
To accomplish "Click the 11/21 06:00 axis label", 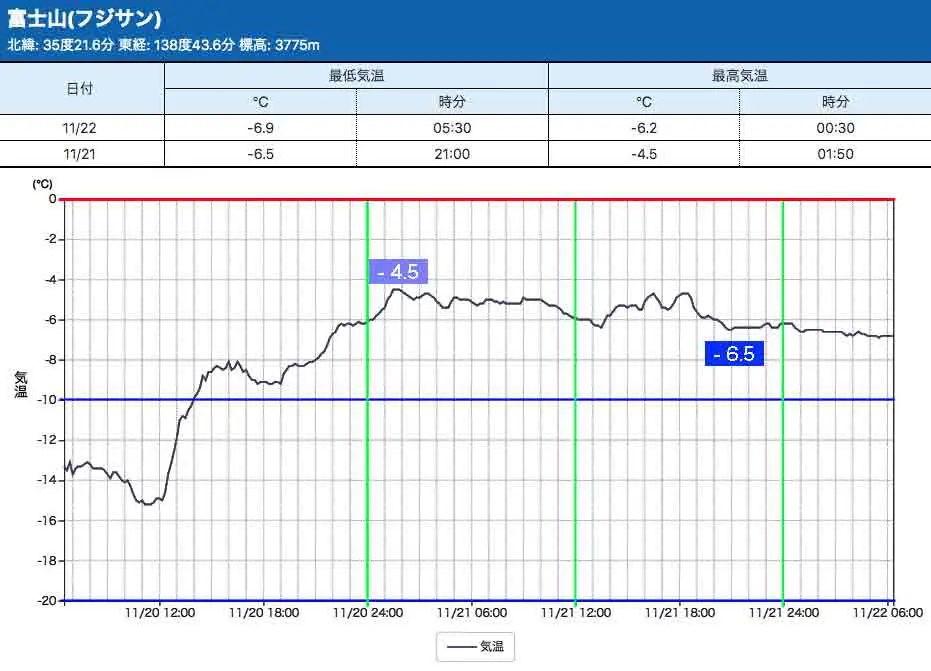I will (471, 613).
